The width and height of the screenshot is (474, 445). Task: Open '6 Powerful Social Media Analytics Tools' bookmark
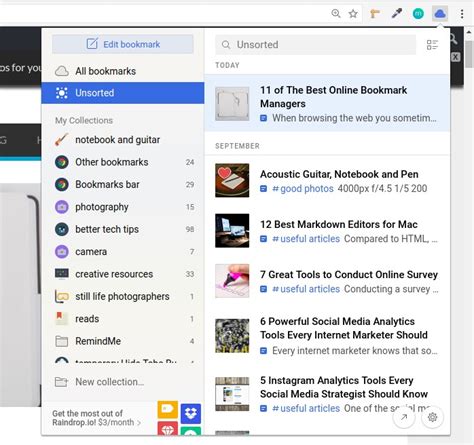pyautogui.click(x=327, y=335)
